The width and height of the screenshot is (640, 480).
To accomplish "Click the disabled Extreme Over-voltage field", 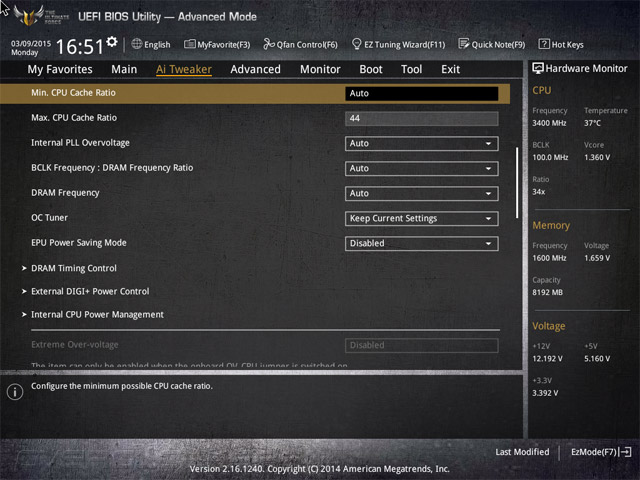I will pos(422,345).
